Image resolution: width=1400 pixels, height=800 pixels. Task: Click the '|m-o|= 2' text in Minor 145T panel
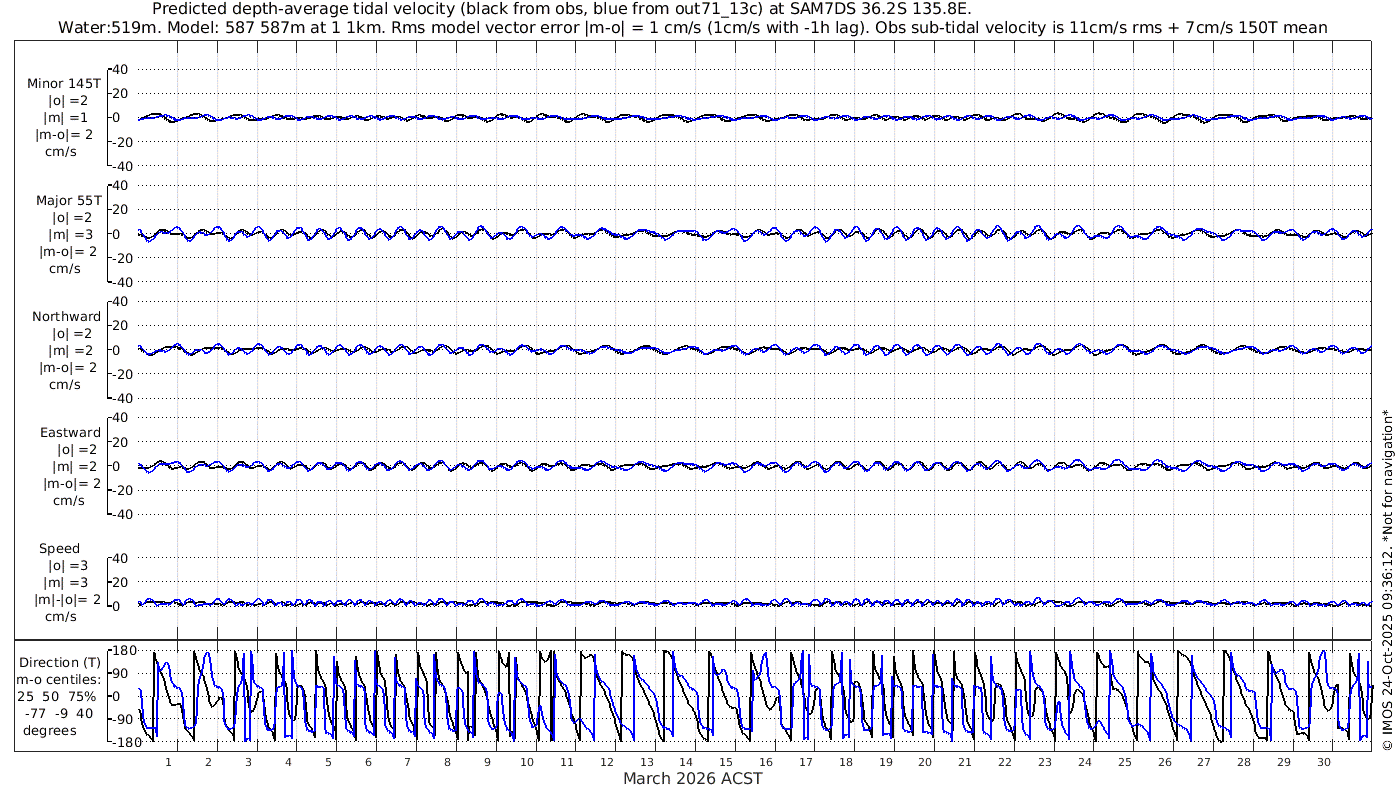pyautogui.click(x=66, y=135)
